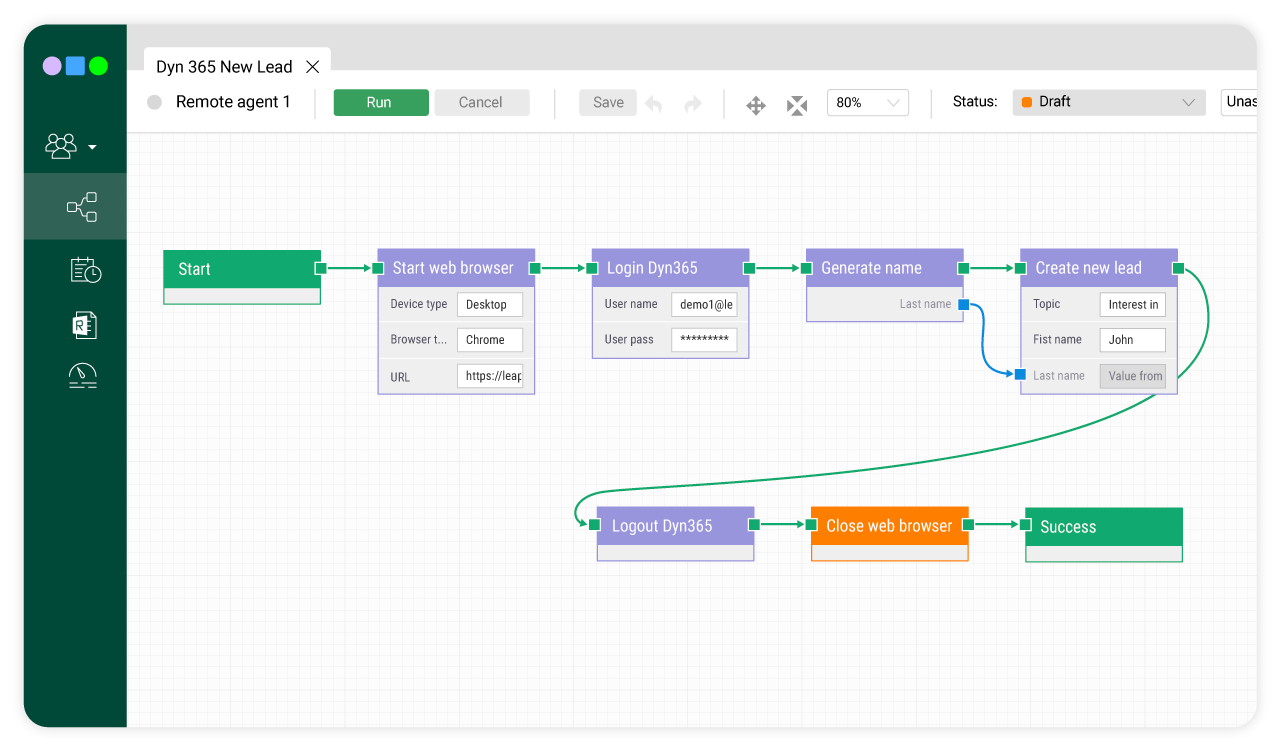Open the workflow designer view in the sidebar
The width and height of the screenshot is (1280, 750).
[x=82, y=206]
